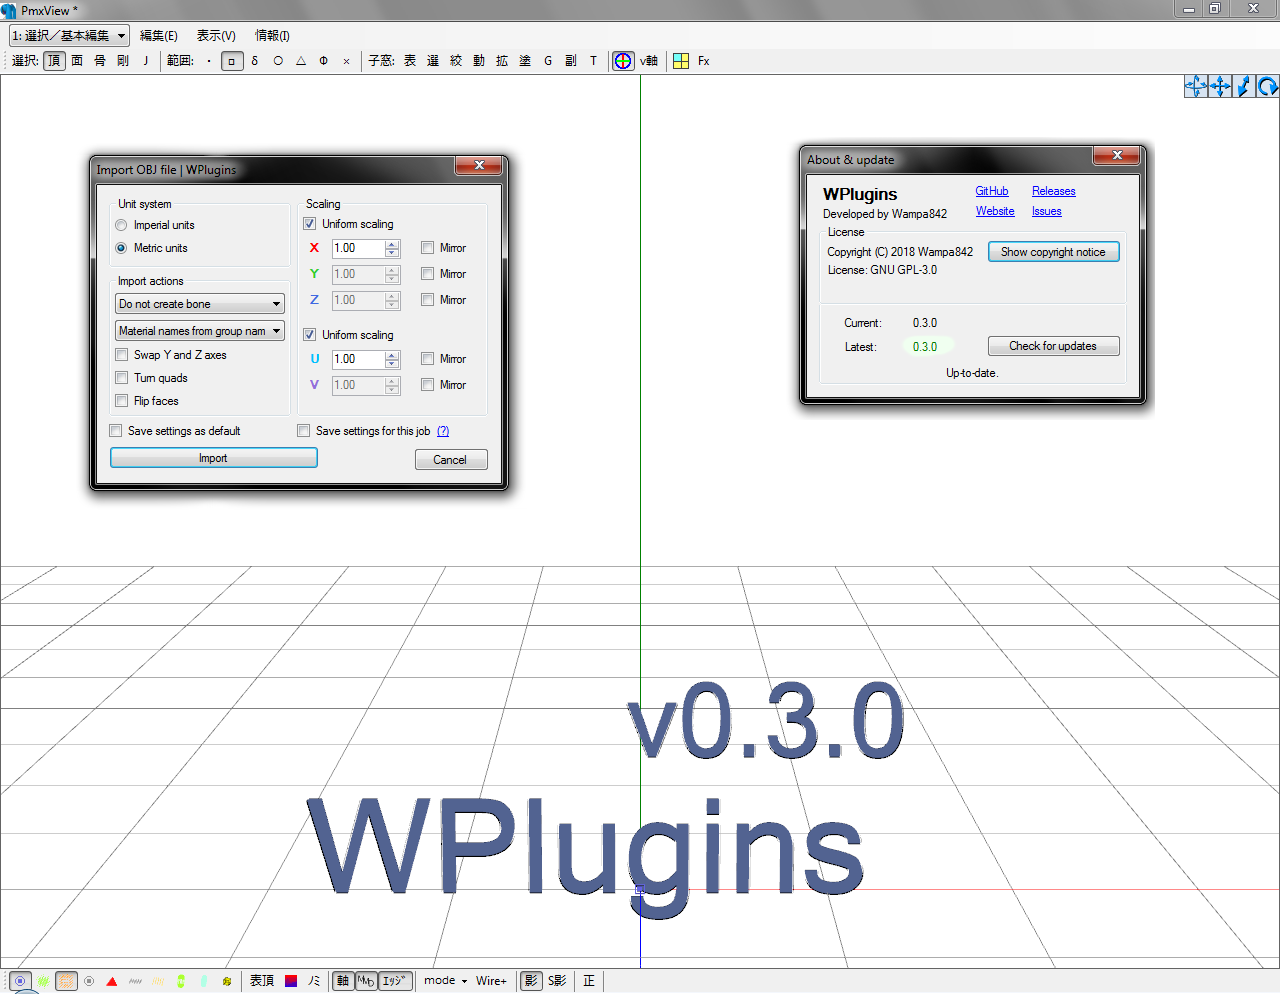Open the T sub-window
Screen dimensions: 1280x994
coord(593,61)
